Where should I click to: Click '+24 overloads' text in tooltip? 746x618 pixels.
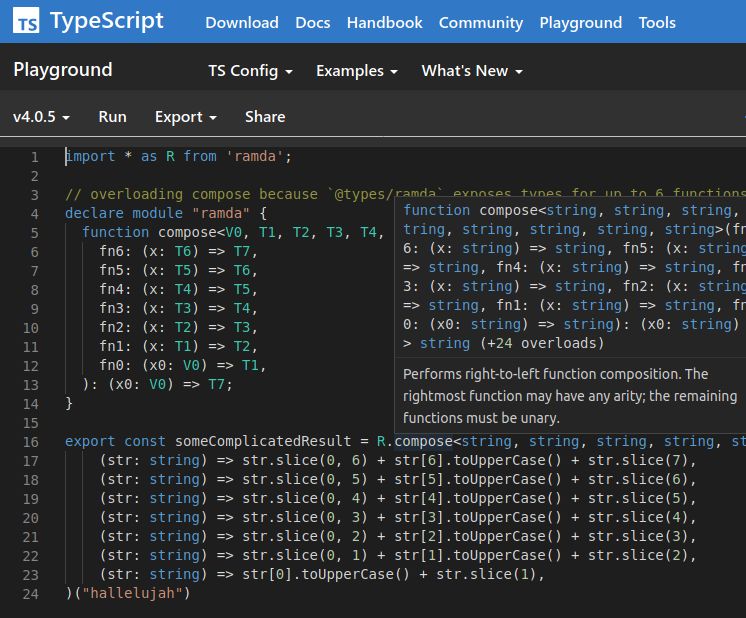542,343
